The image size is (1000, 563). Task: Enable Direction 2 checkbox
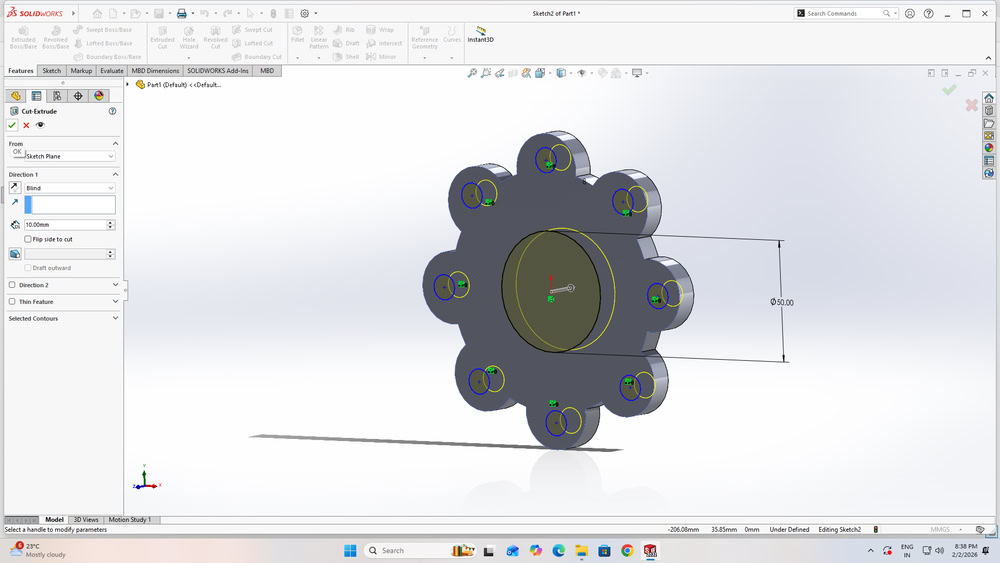pos(12,285)
